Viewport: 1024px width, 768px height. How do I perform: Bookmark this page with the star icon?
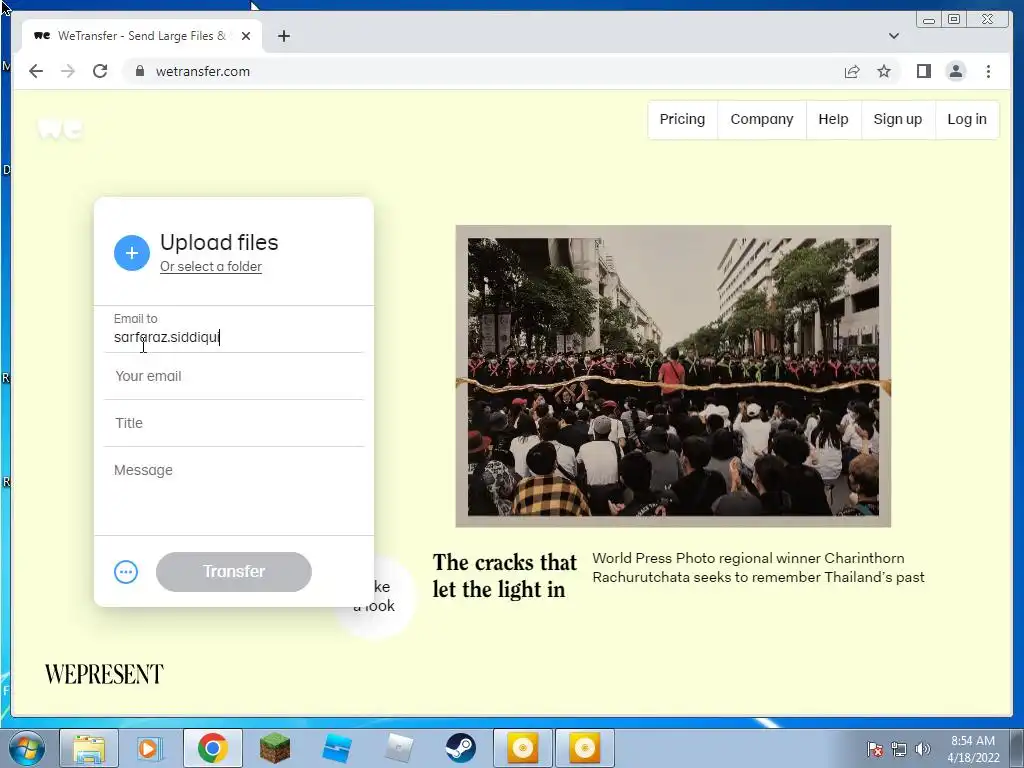pos(884,71)
